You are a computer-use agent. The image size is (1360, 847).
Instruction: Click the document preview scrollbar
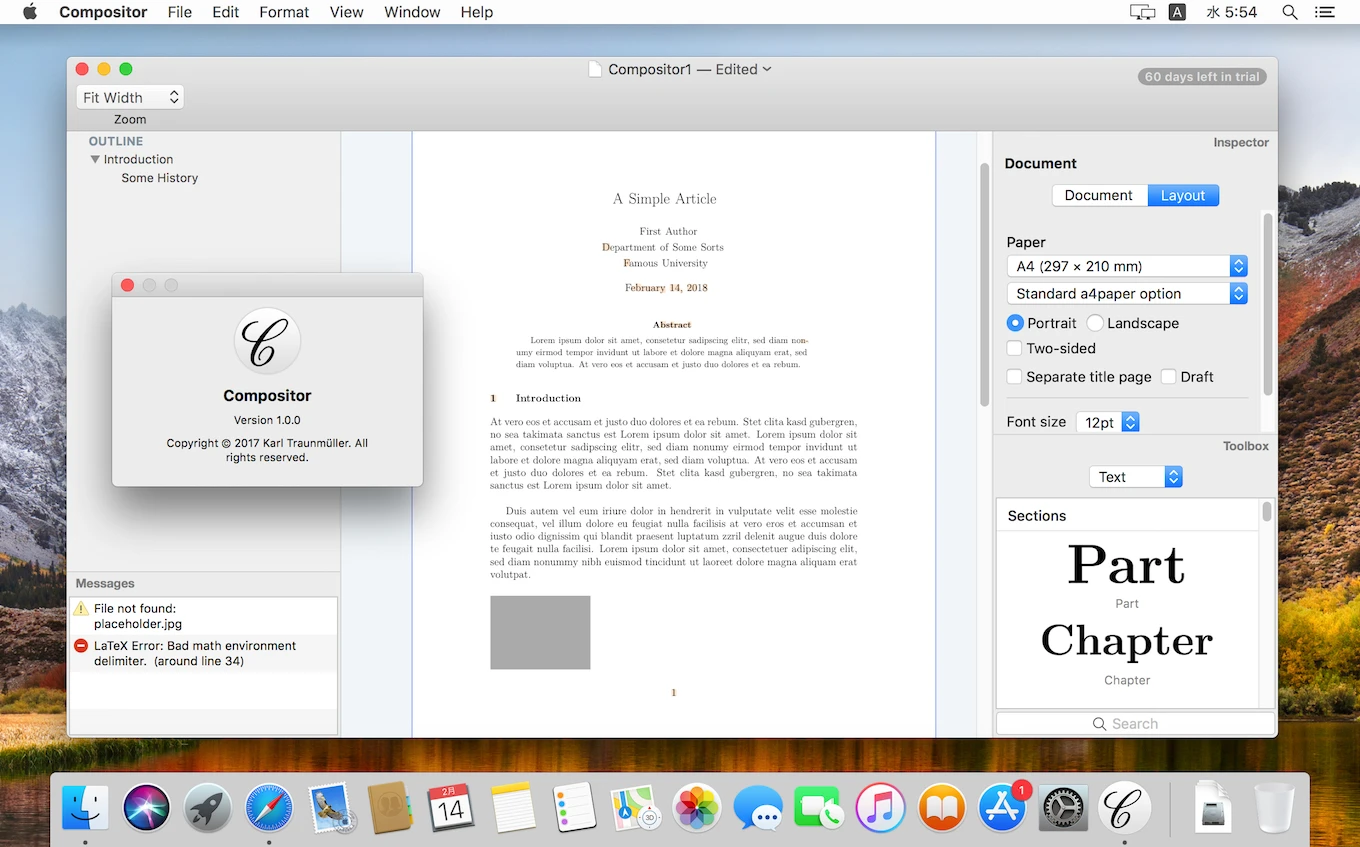tap(984, 283)
